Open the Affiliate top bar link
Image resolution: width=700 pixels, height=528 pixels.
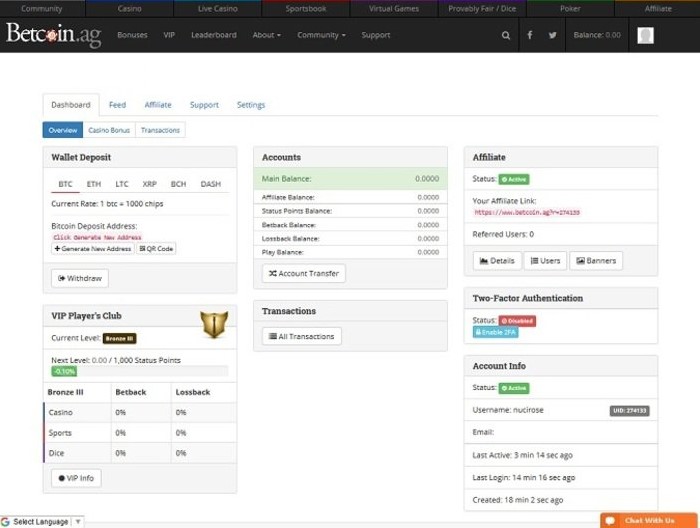[658, 8]
